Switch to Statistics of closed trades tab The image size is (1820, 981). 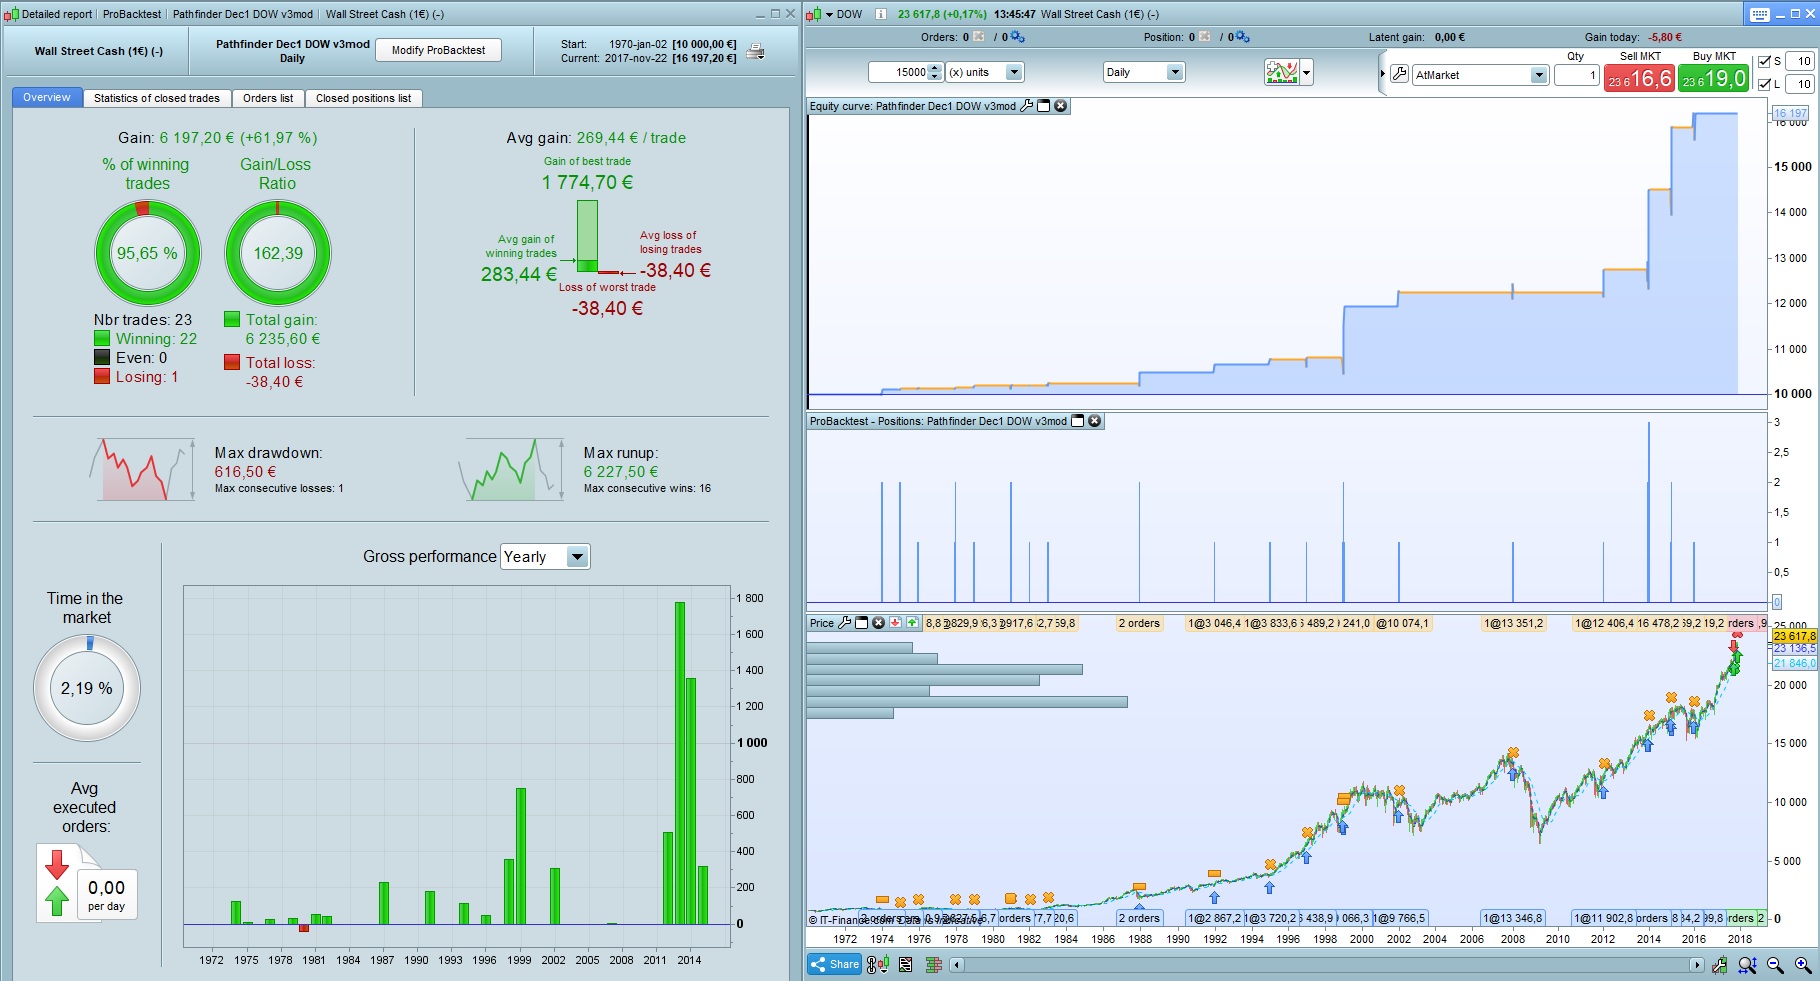[156, 98]
